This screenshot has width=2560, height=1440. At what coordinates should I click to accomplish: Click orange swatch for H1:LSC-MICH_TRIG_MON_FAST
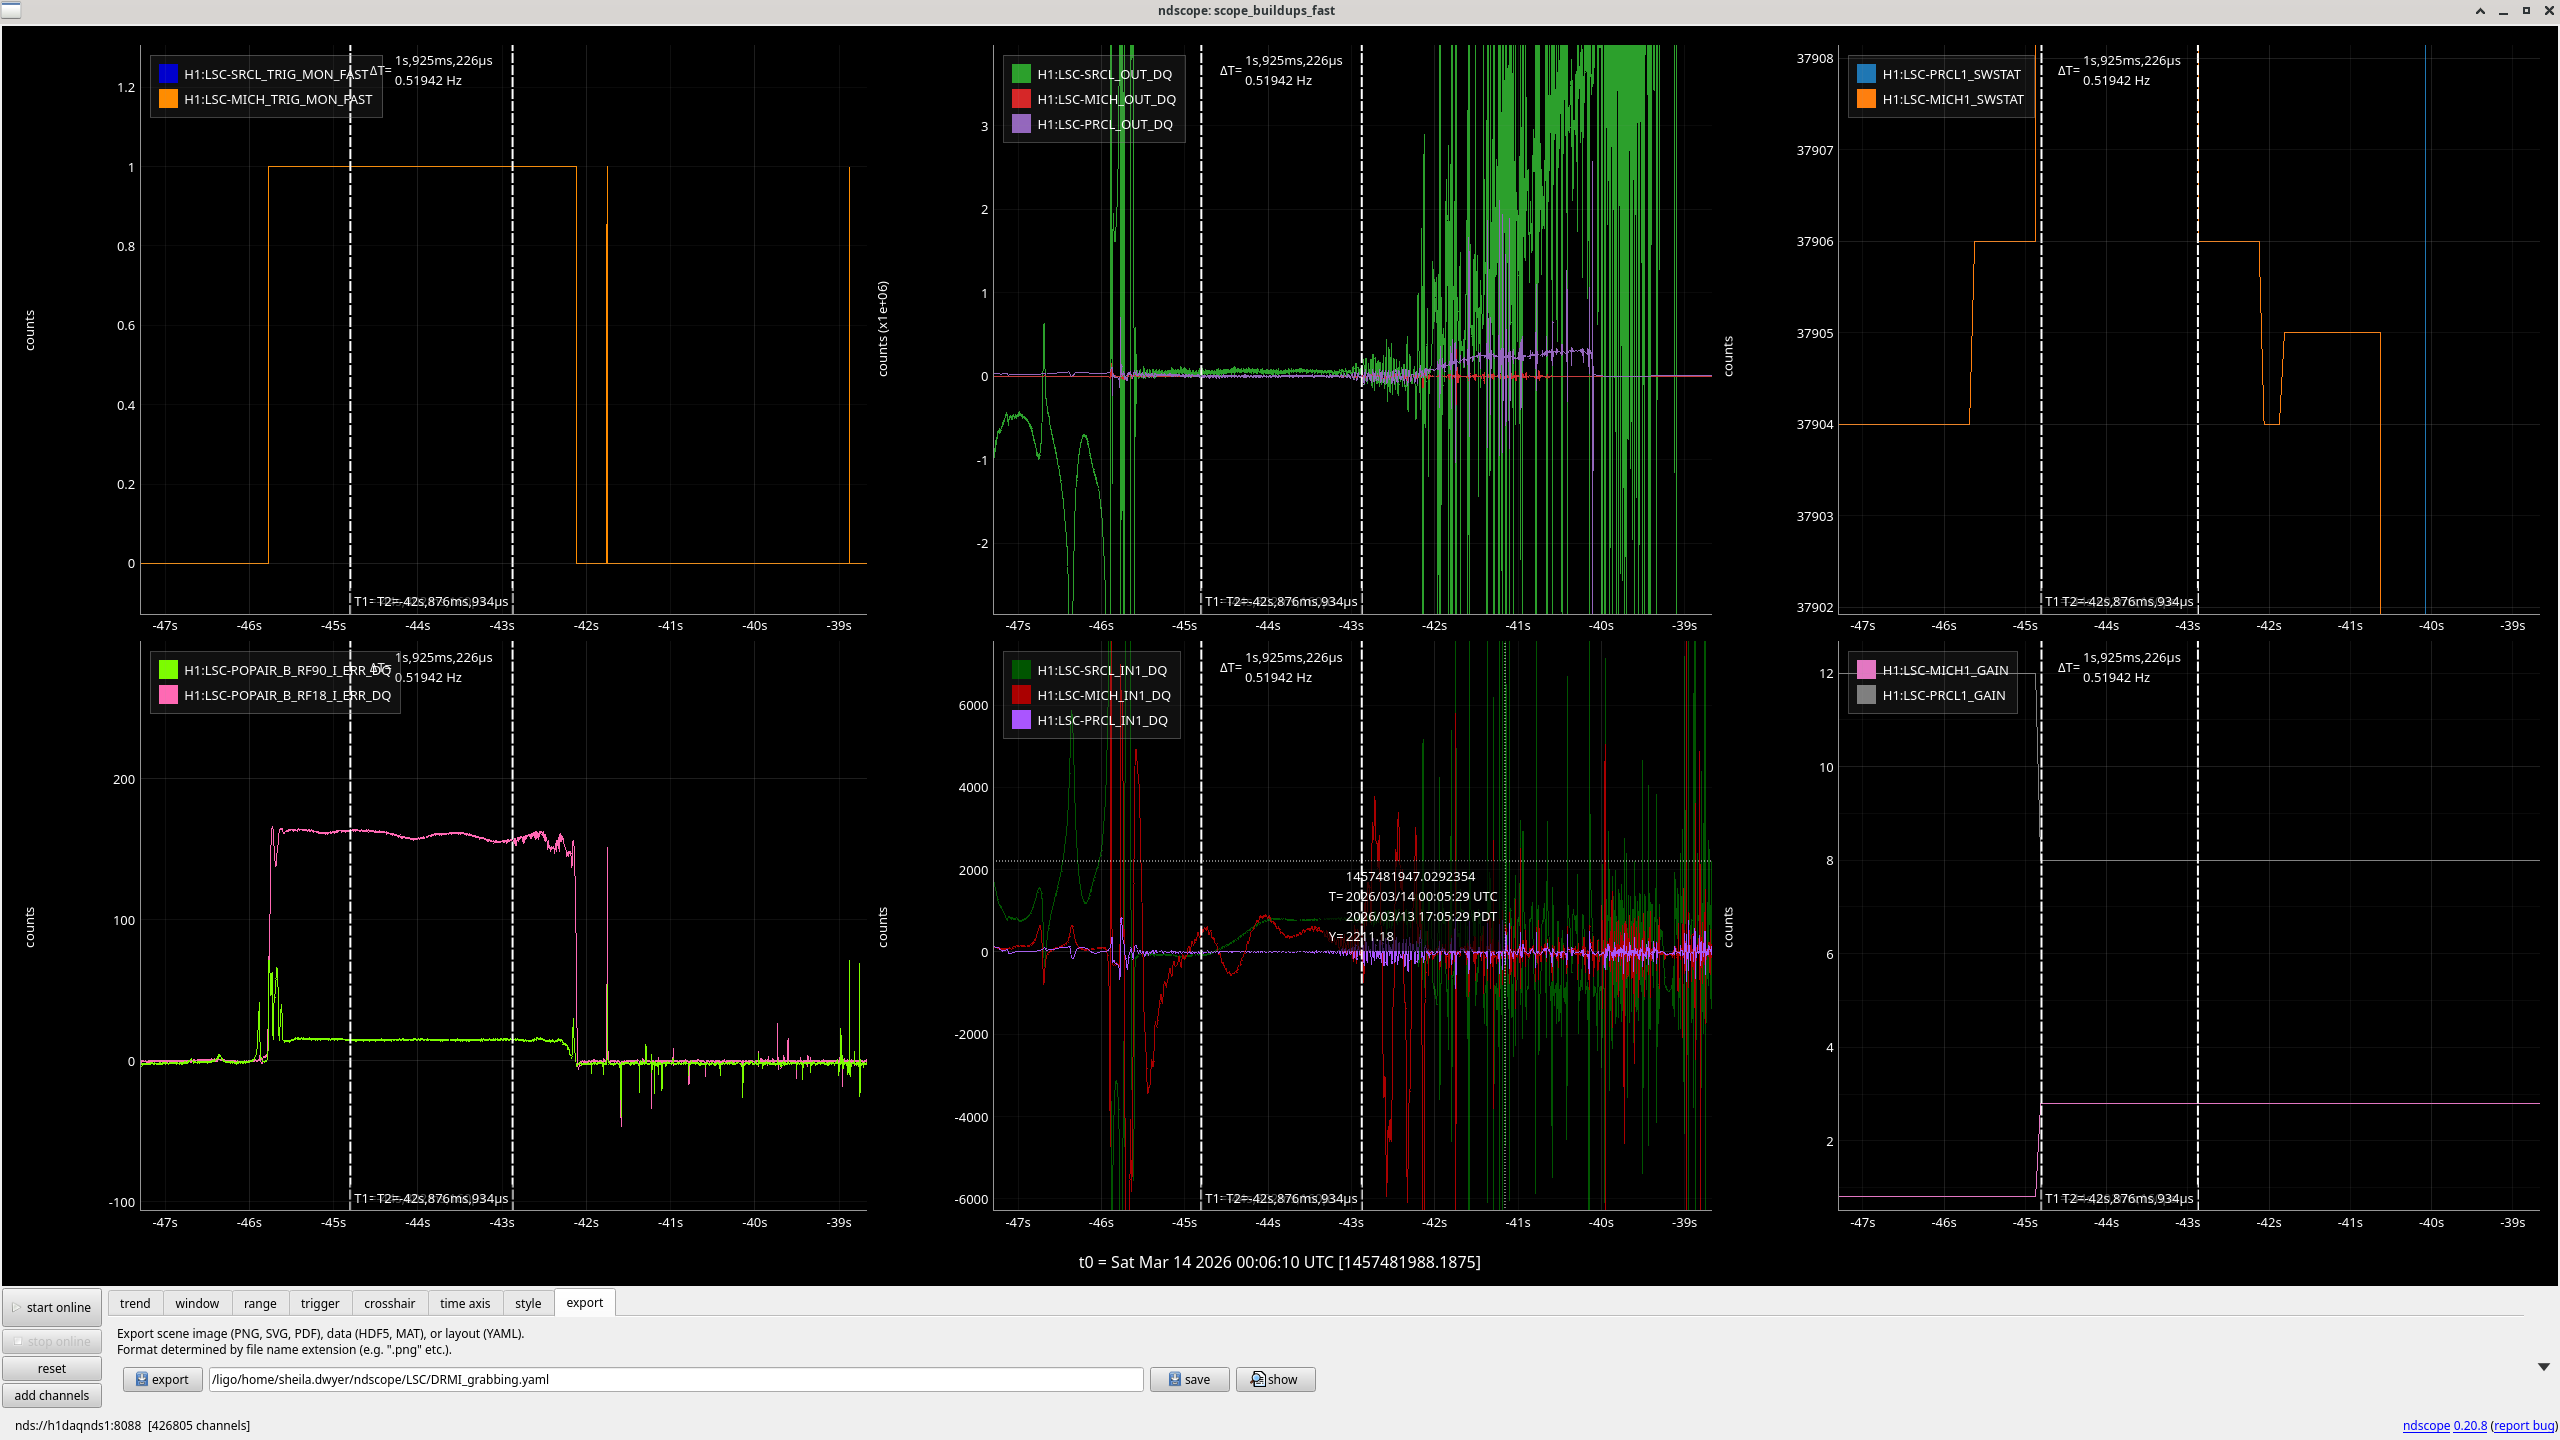coord(168,99)
